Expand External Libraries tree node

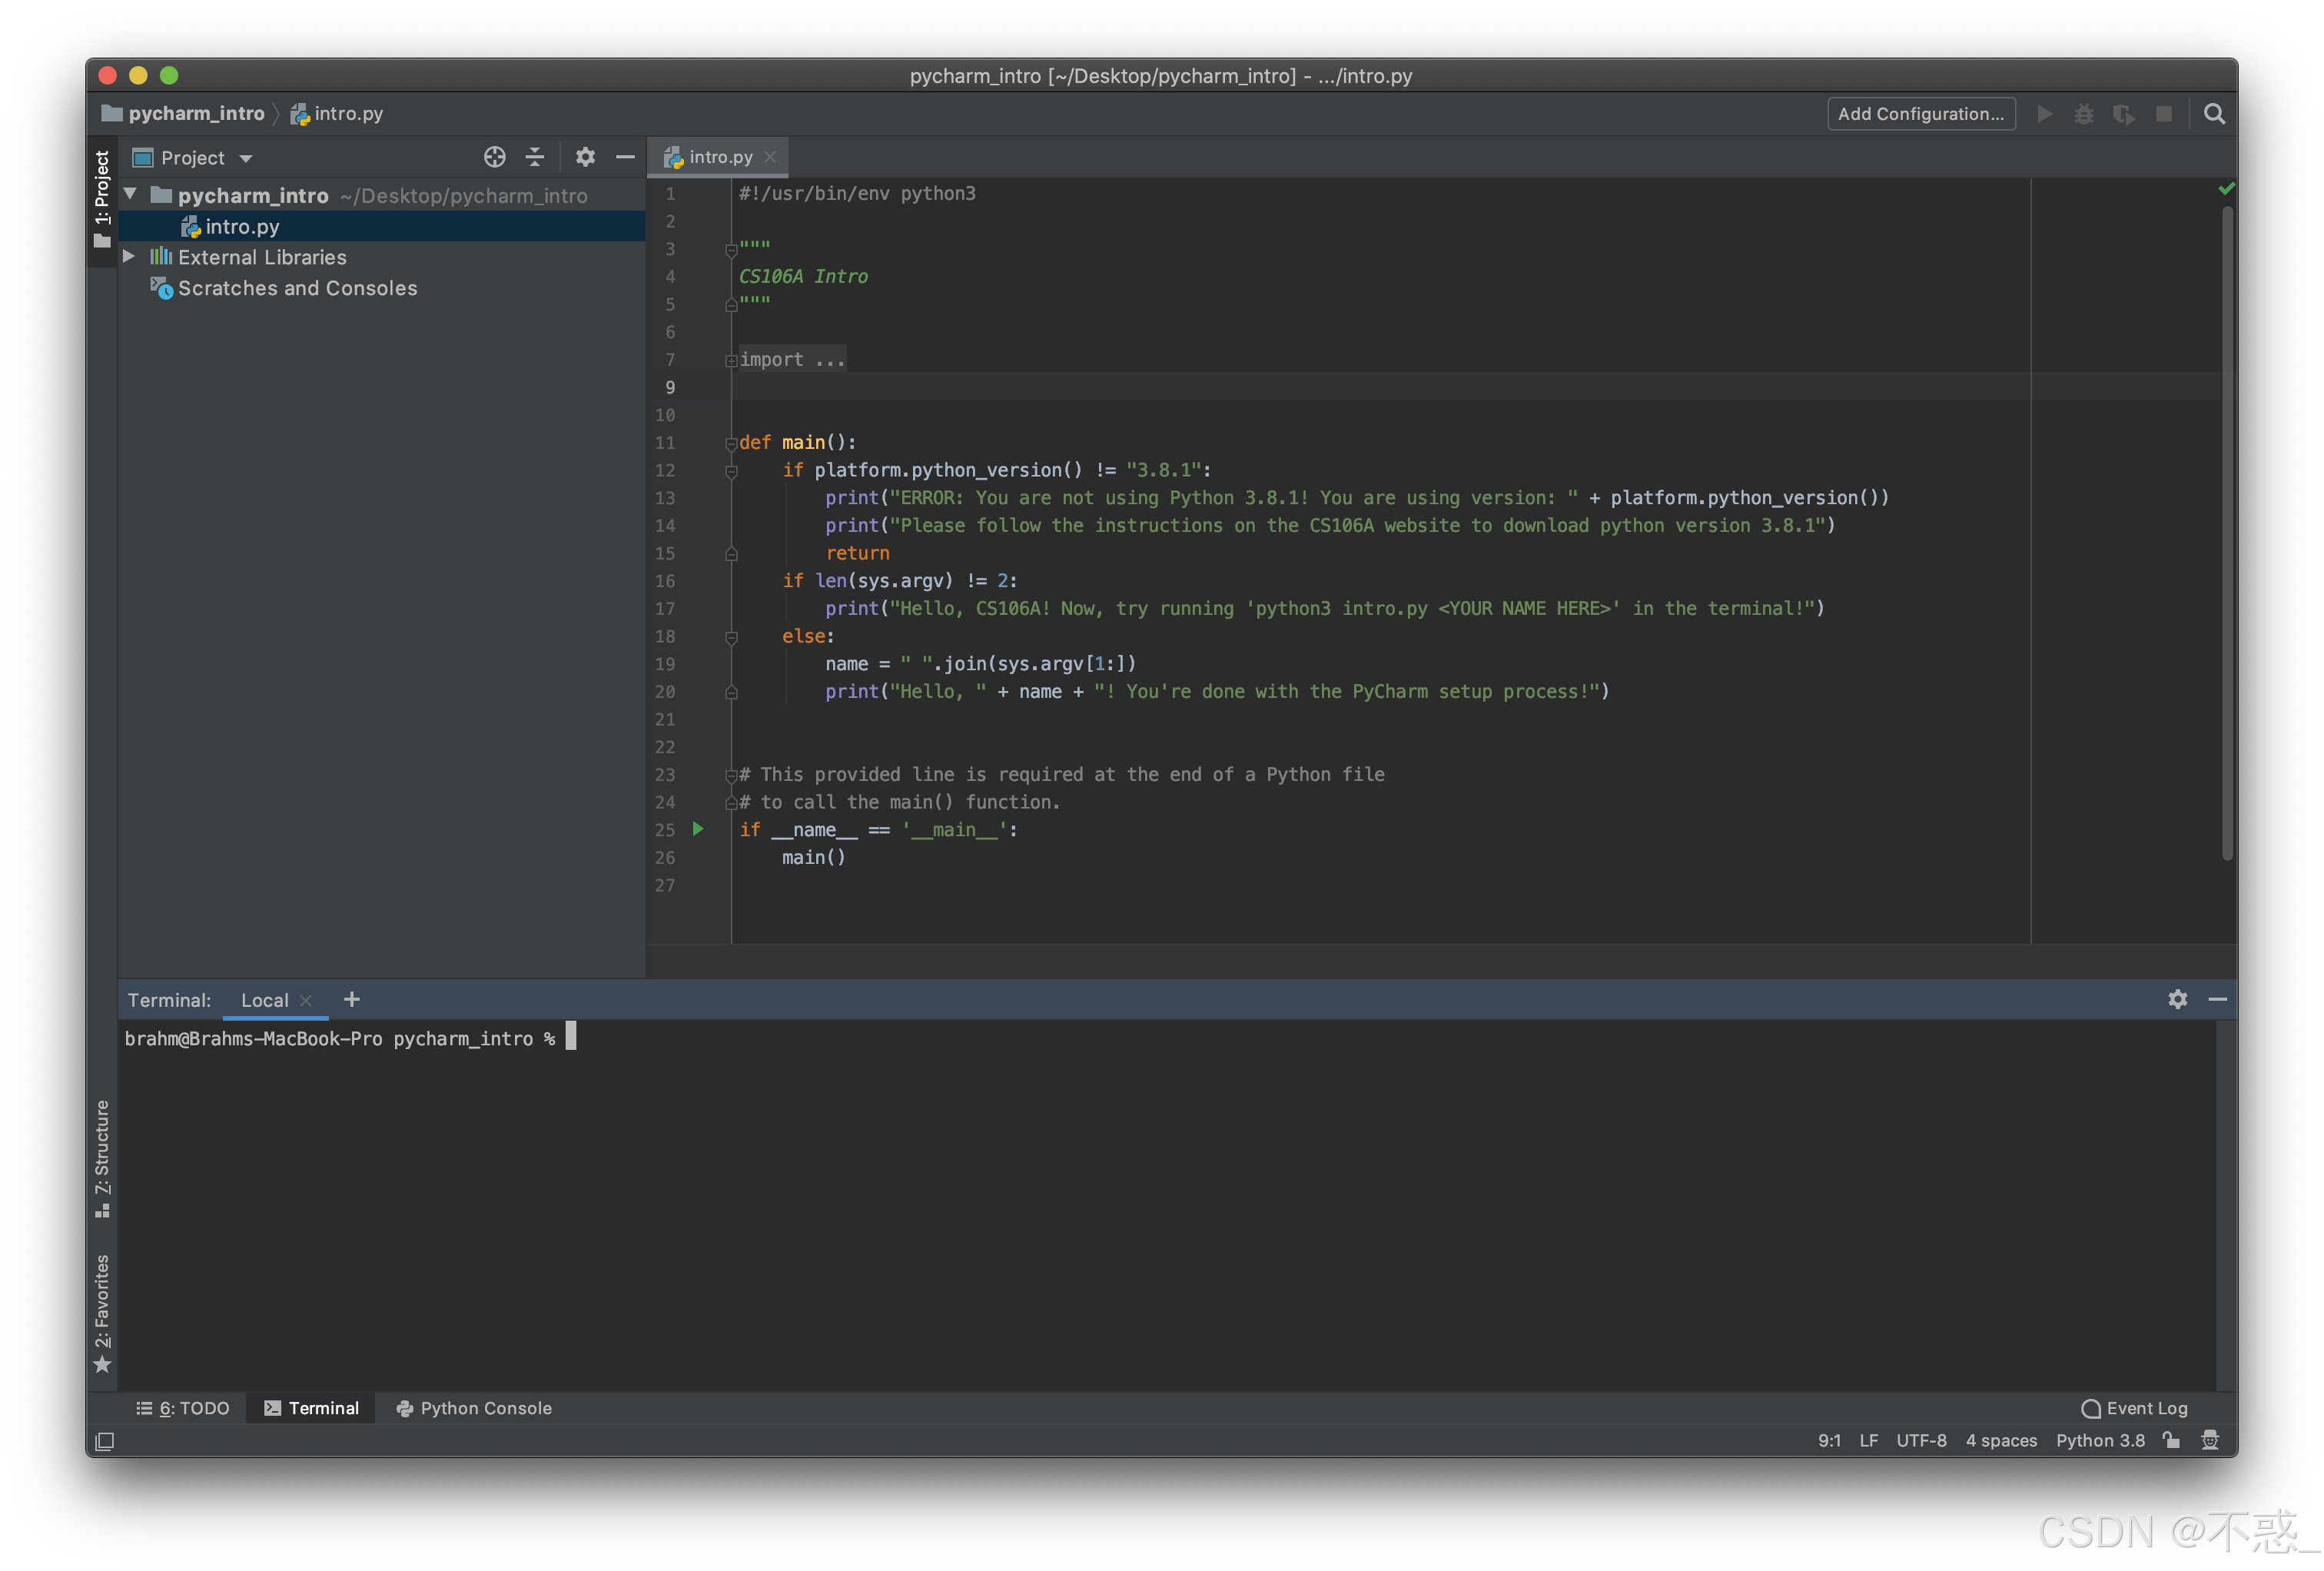click(x=129, y=256)
